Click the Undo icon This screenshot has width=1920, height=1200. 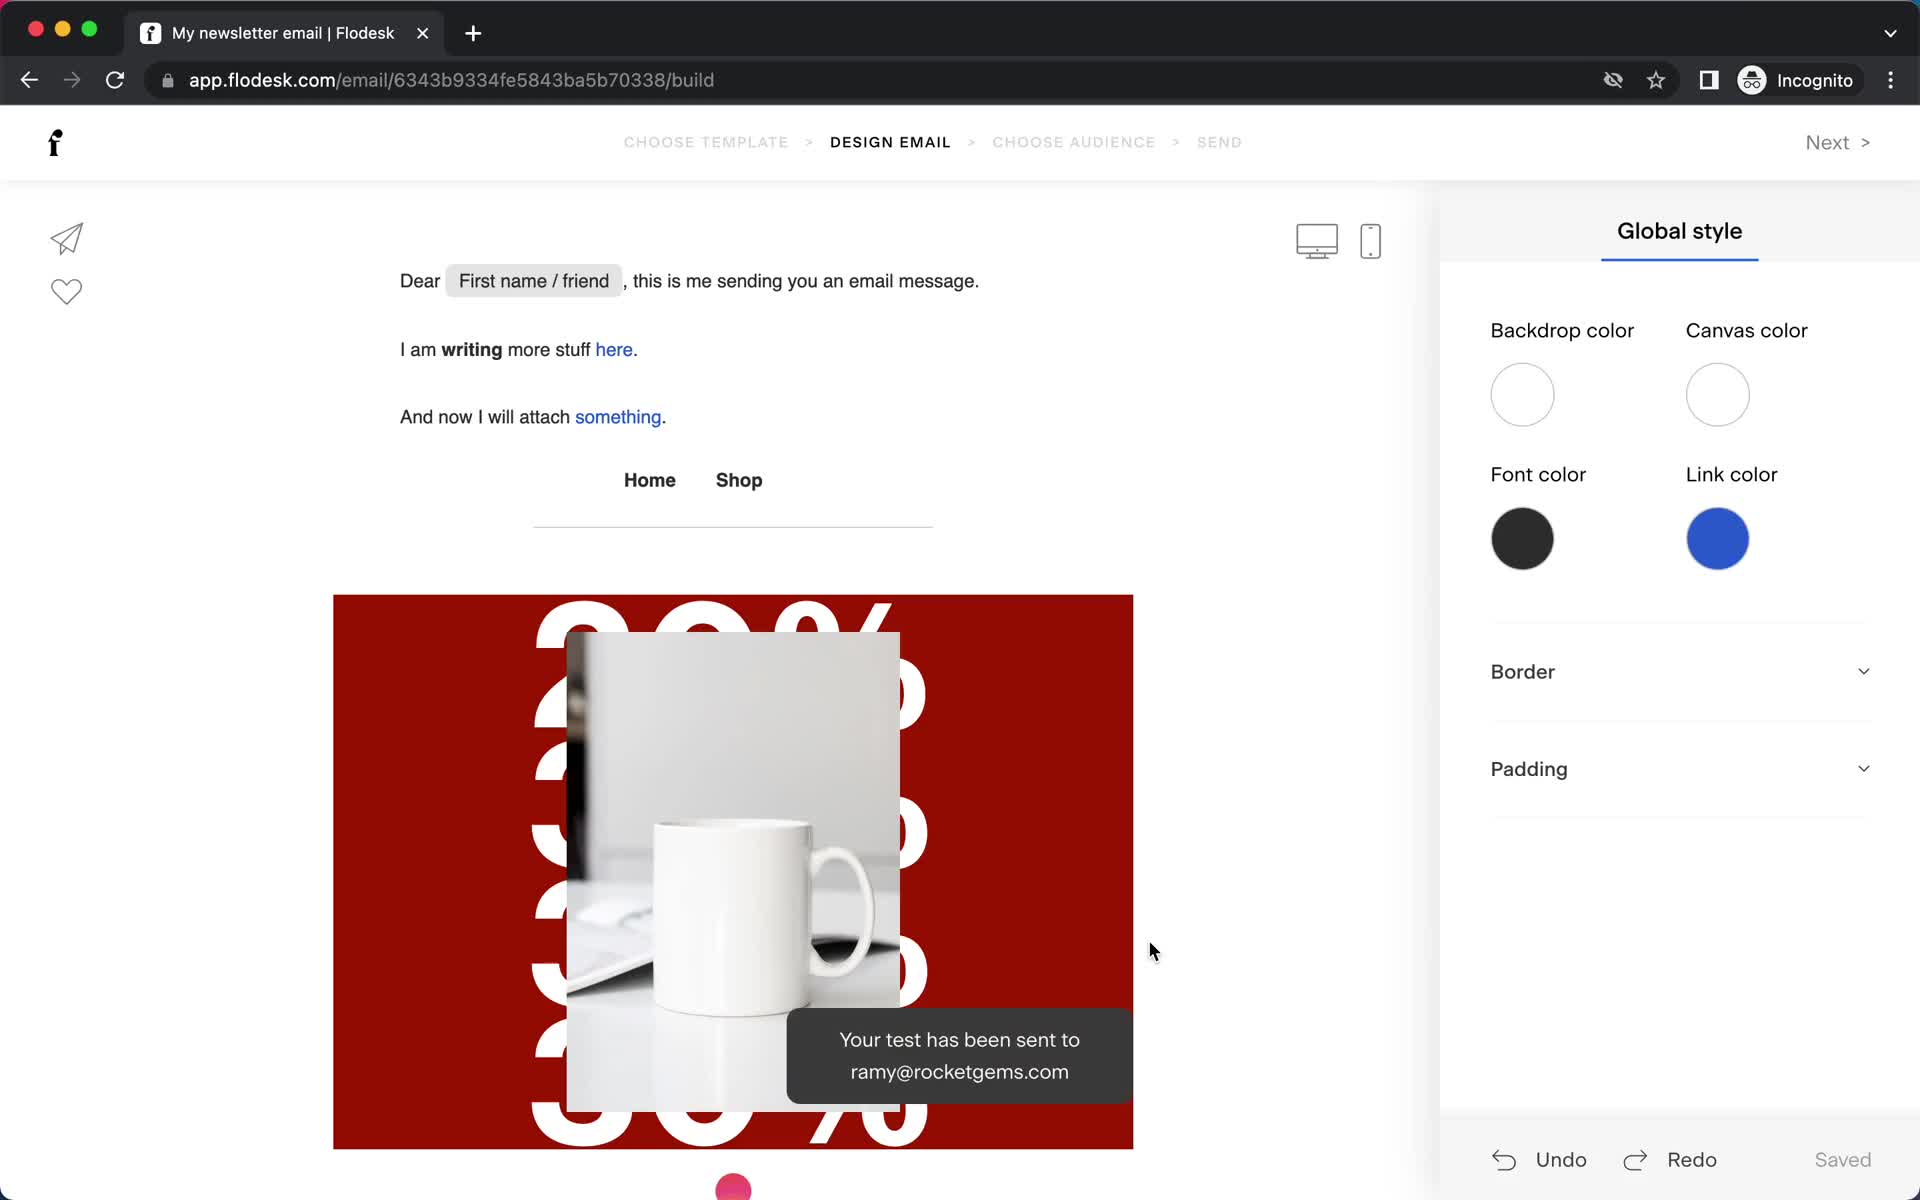point(1505,1159)
